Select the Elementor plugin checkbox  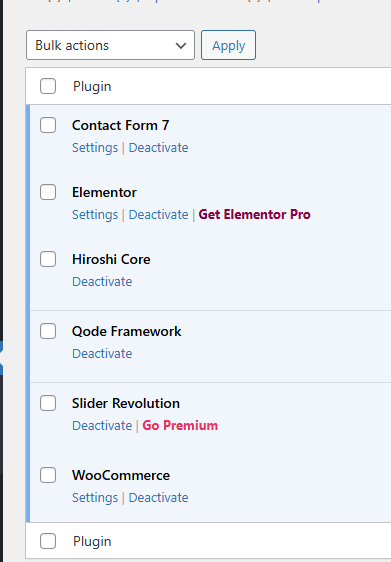pyautogui.click(x=48, y=192)
